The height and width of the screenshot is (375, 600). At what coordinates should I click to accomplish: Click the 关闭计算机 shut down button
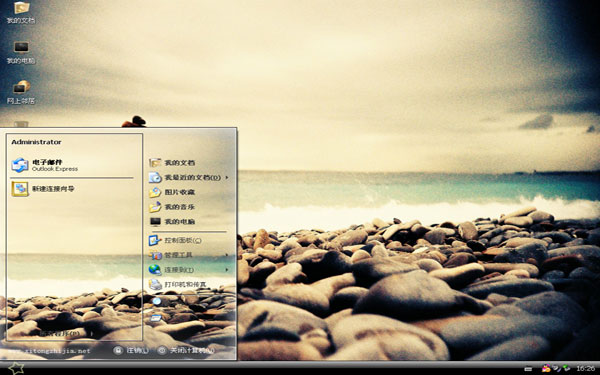(186, 350)
